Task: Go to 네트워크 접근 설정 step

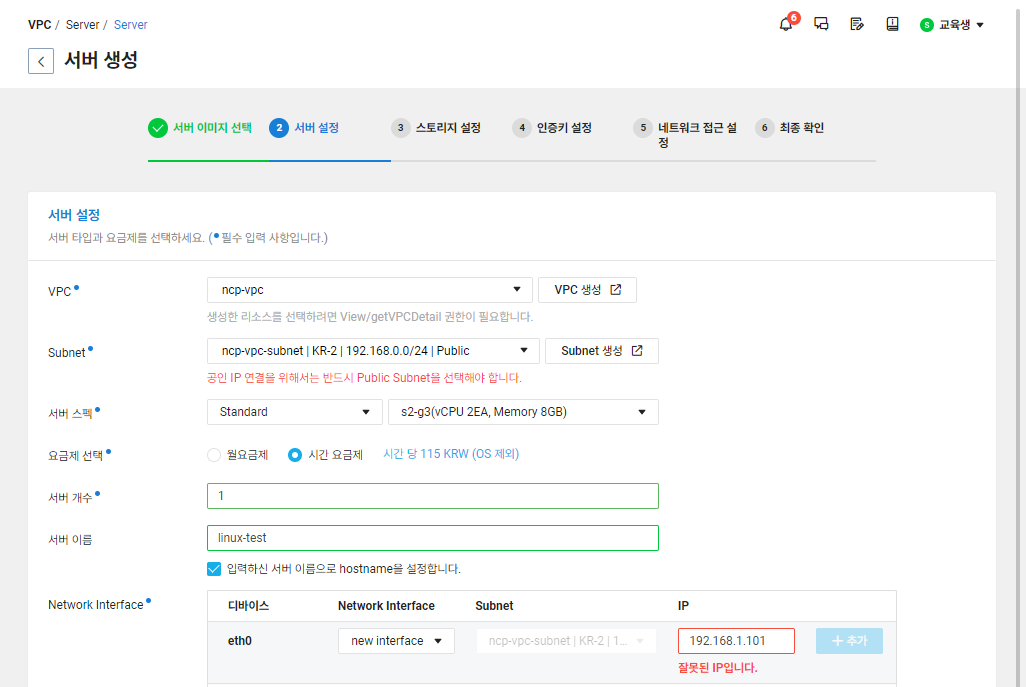Action: 698,135
